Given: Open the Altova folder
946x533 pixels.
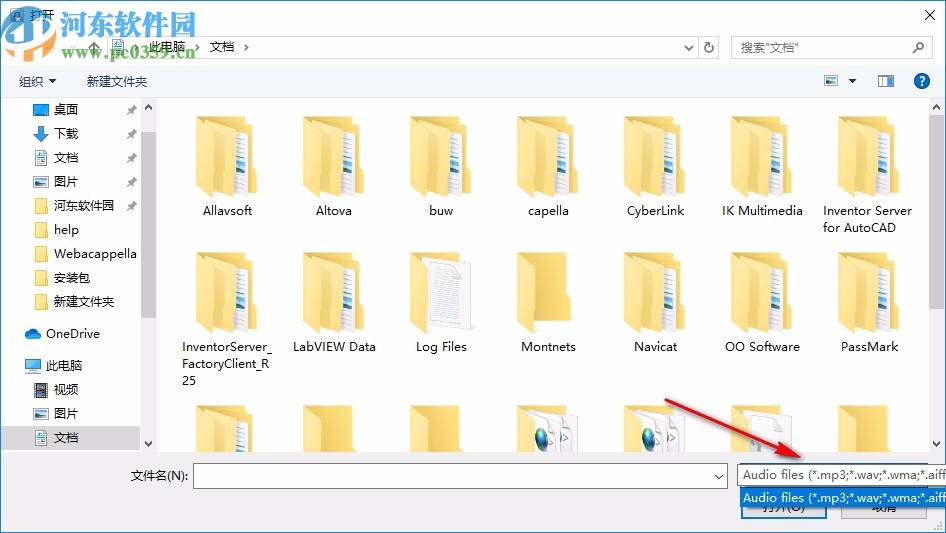Looking at the screenshot, I should (334, 166).
